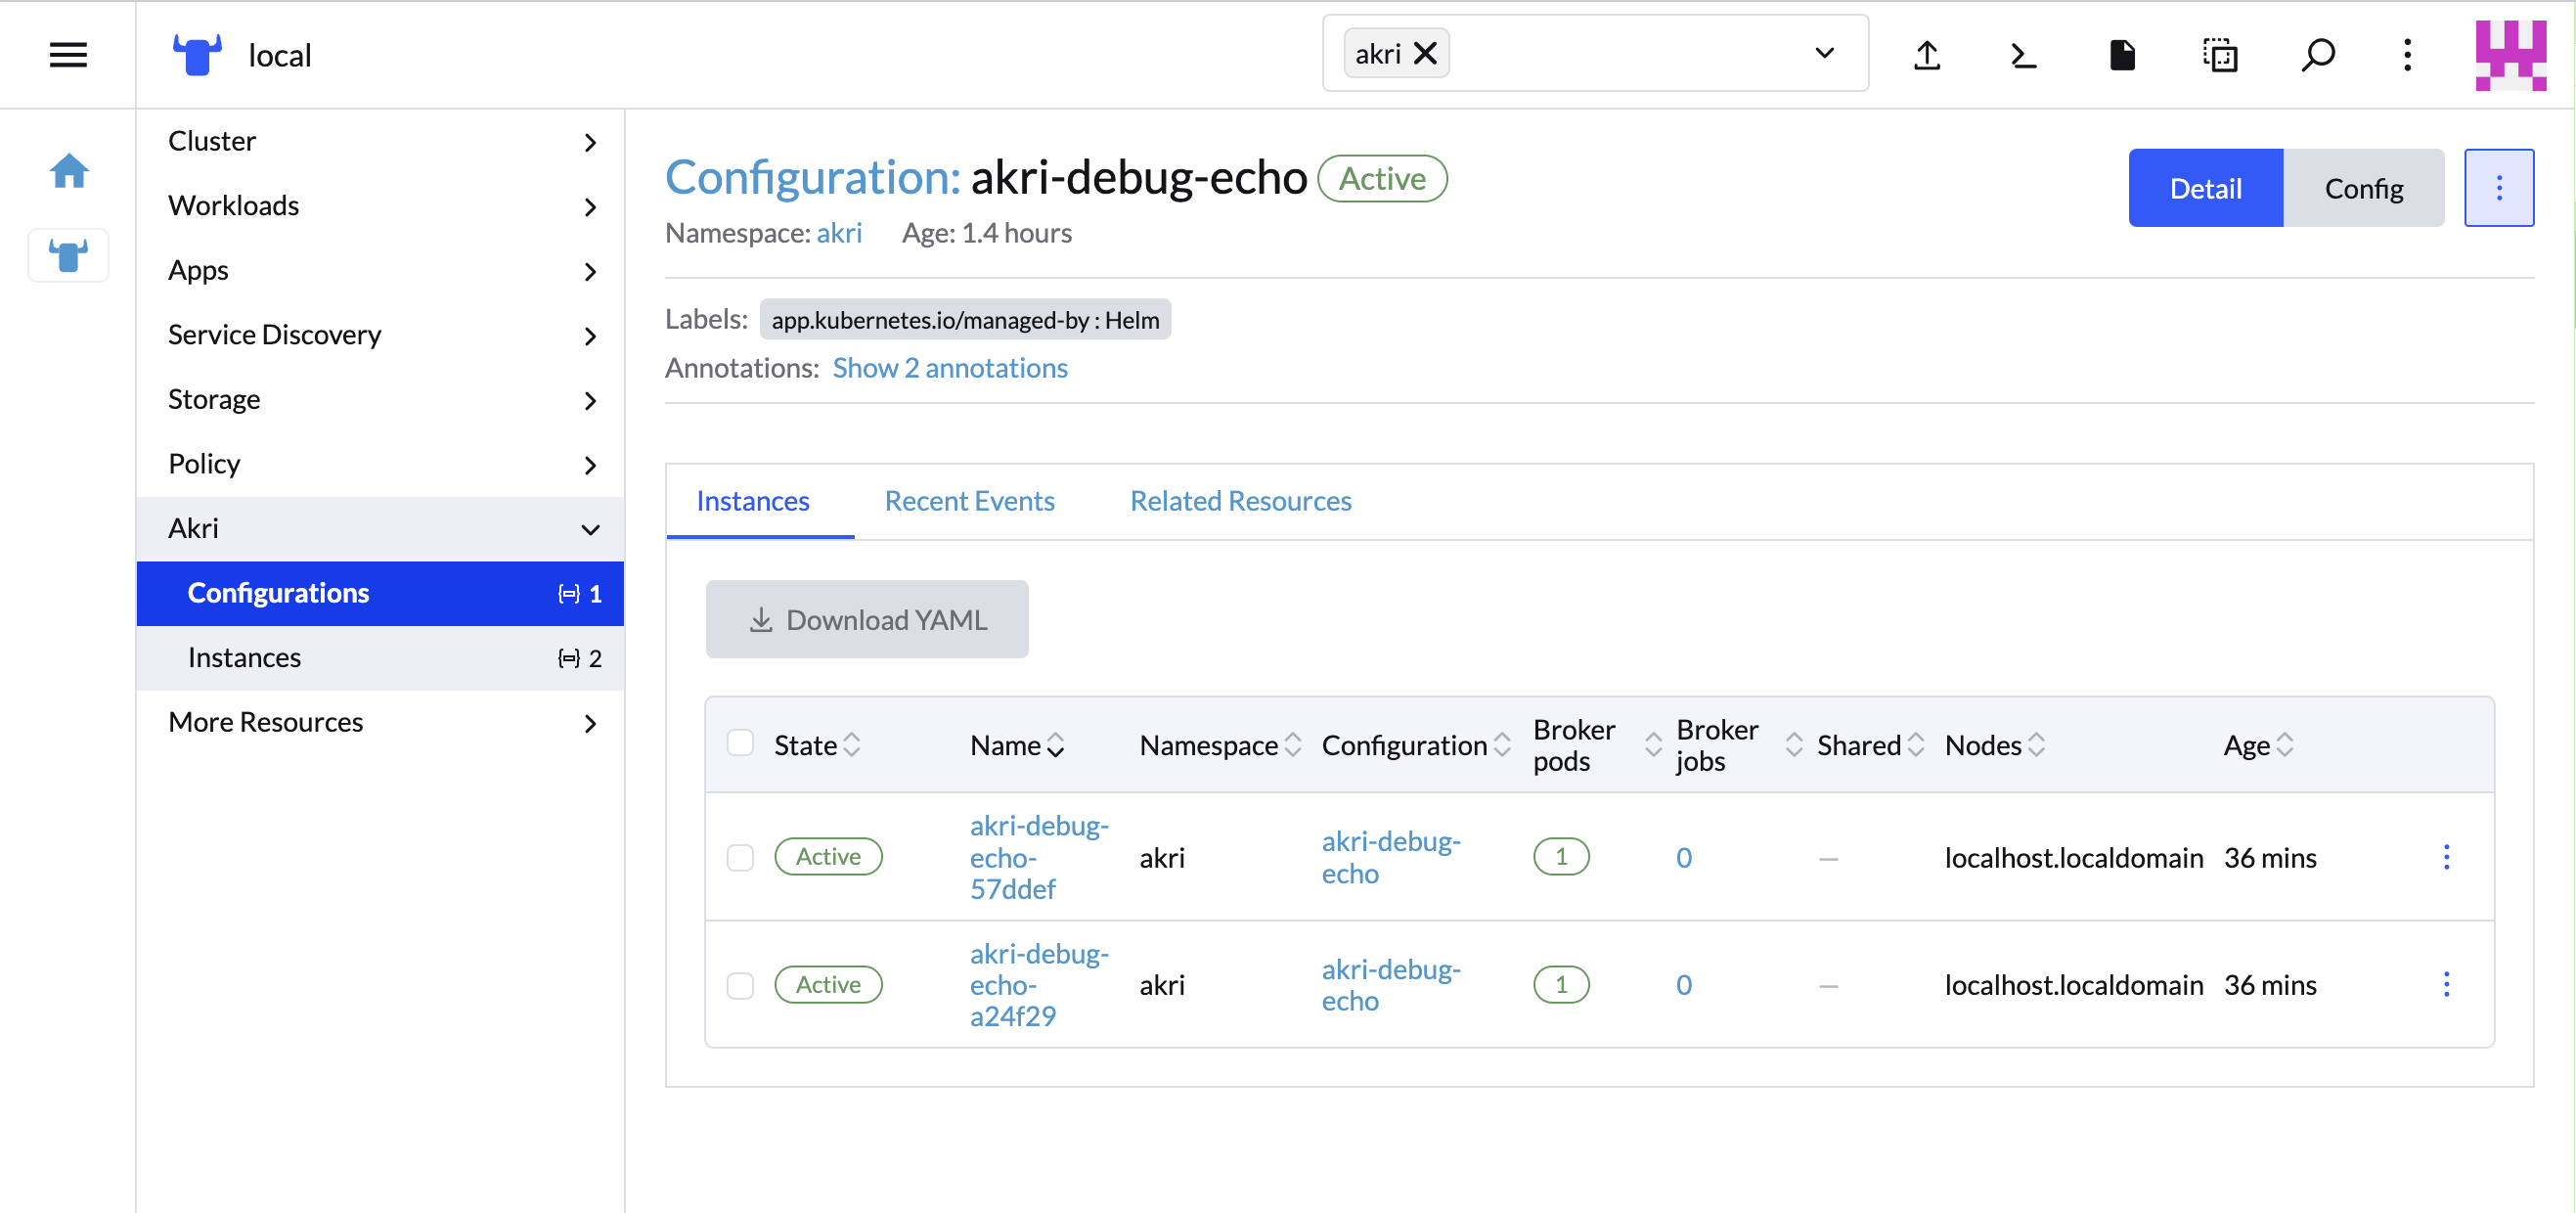Switch to the Recent Events tab
This screenshot has width=2576, height=1213.
point(969,501)
